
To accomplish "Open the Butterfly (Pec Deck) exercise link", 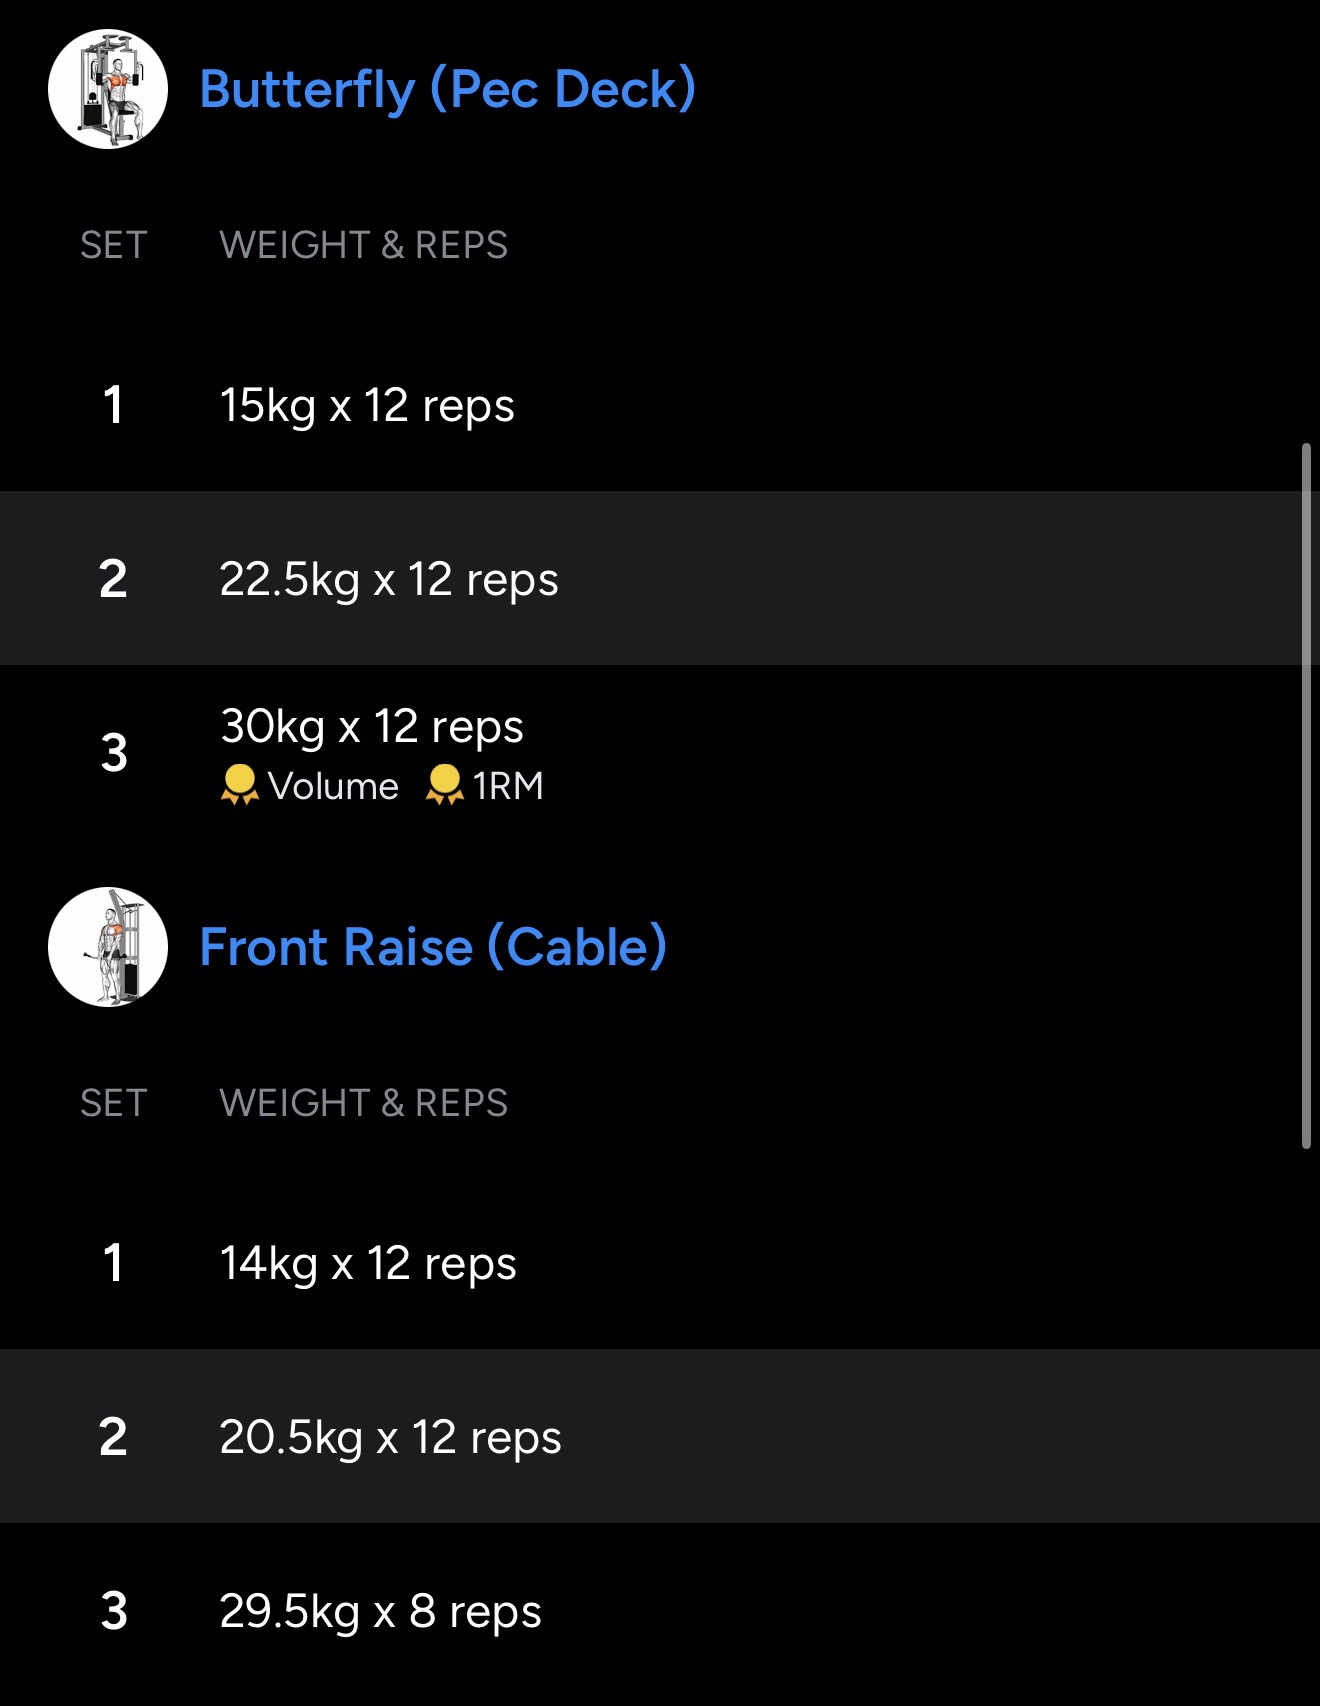I will pos(447,89).
